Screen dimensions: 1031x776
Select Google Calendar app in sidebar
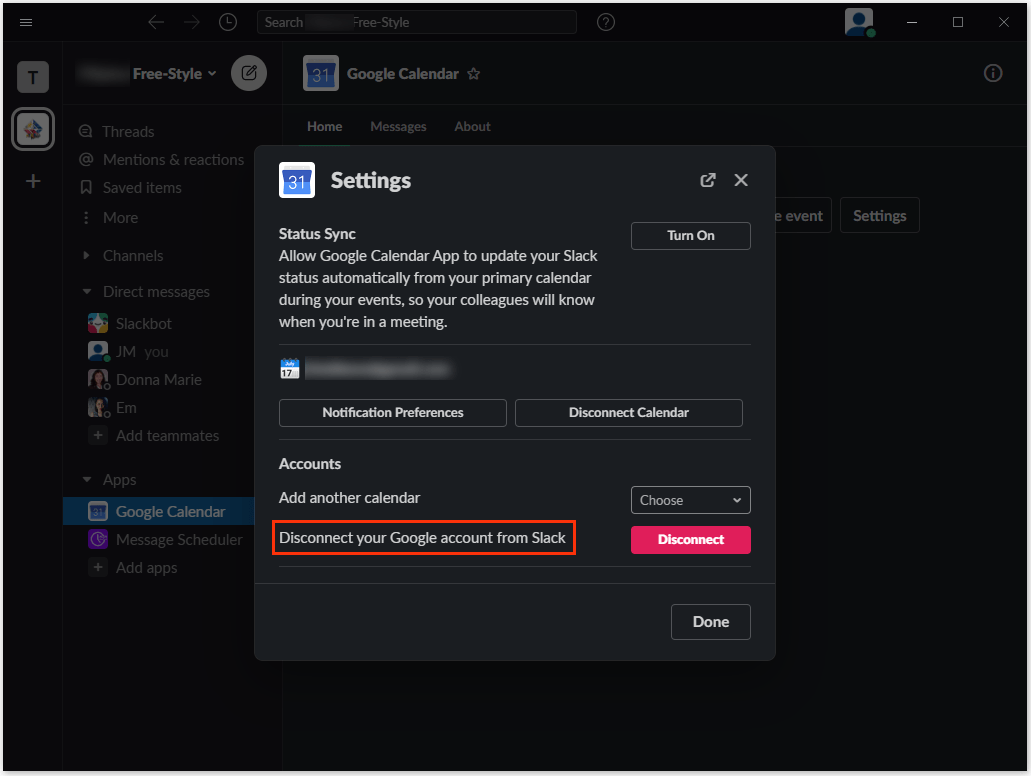158,511
